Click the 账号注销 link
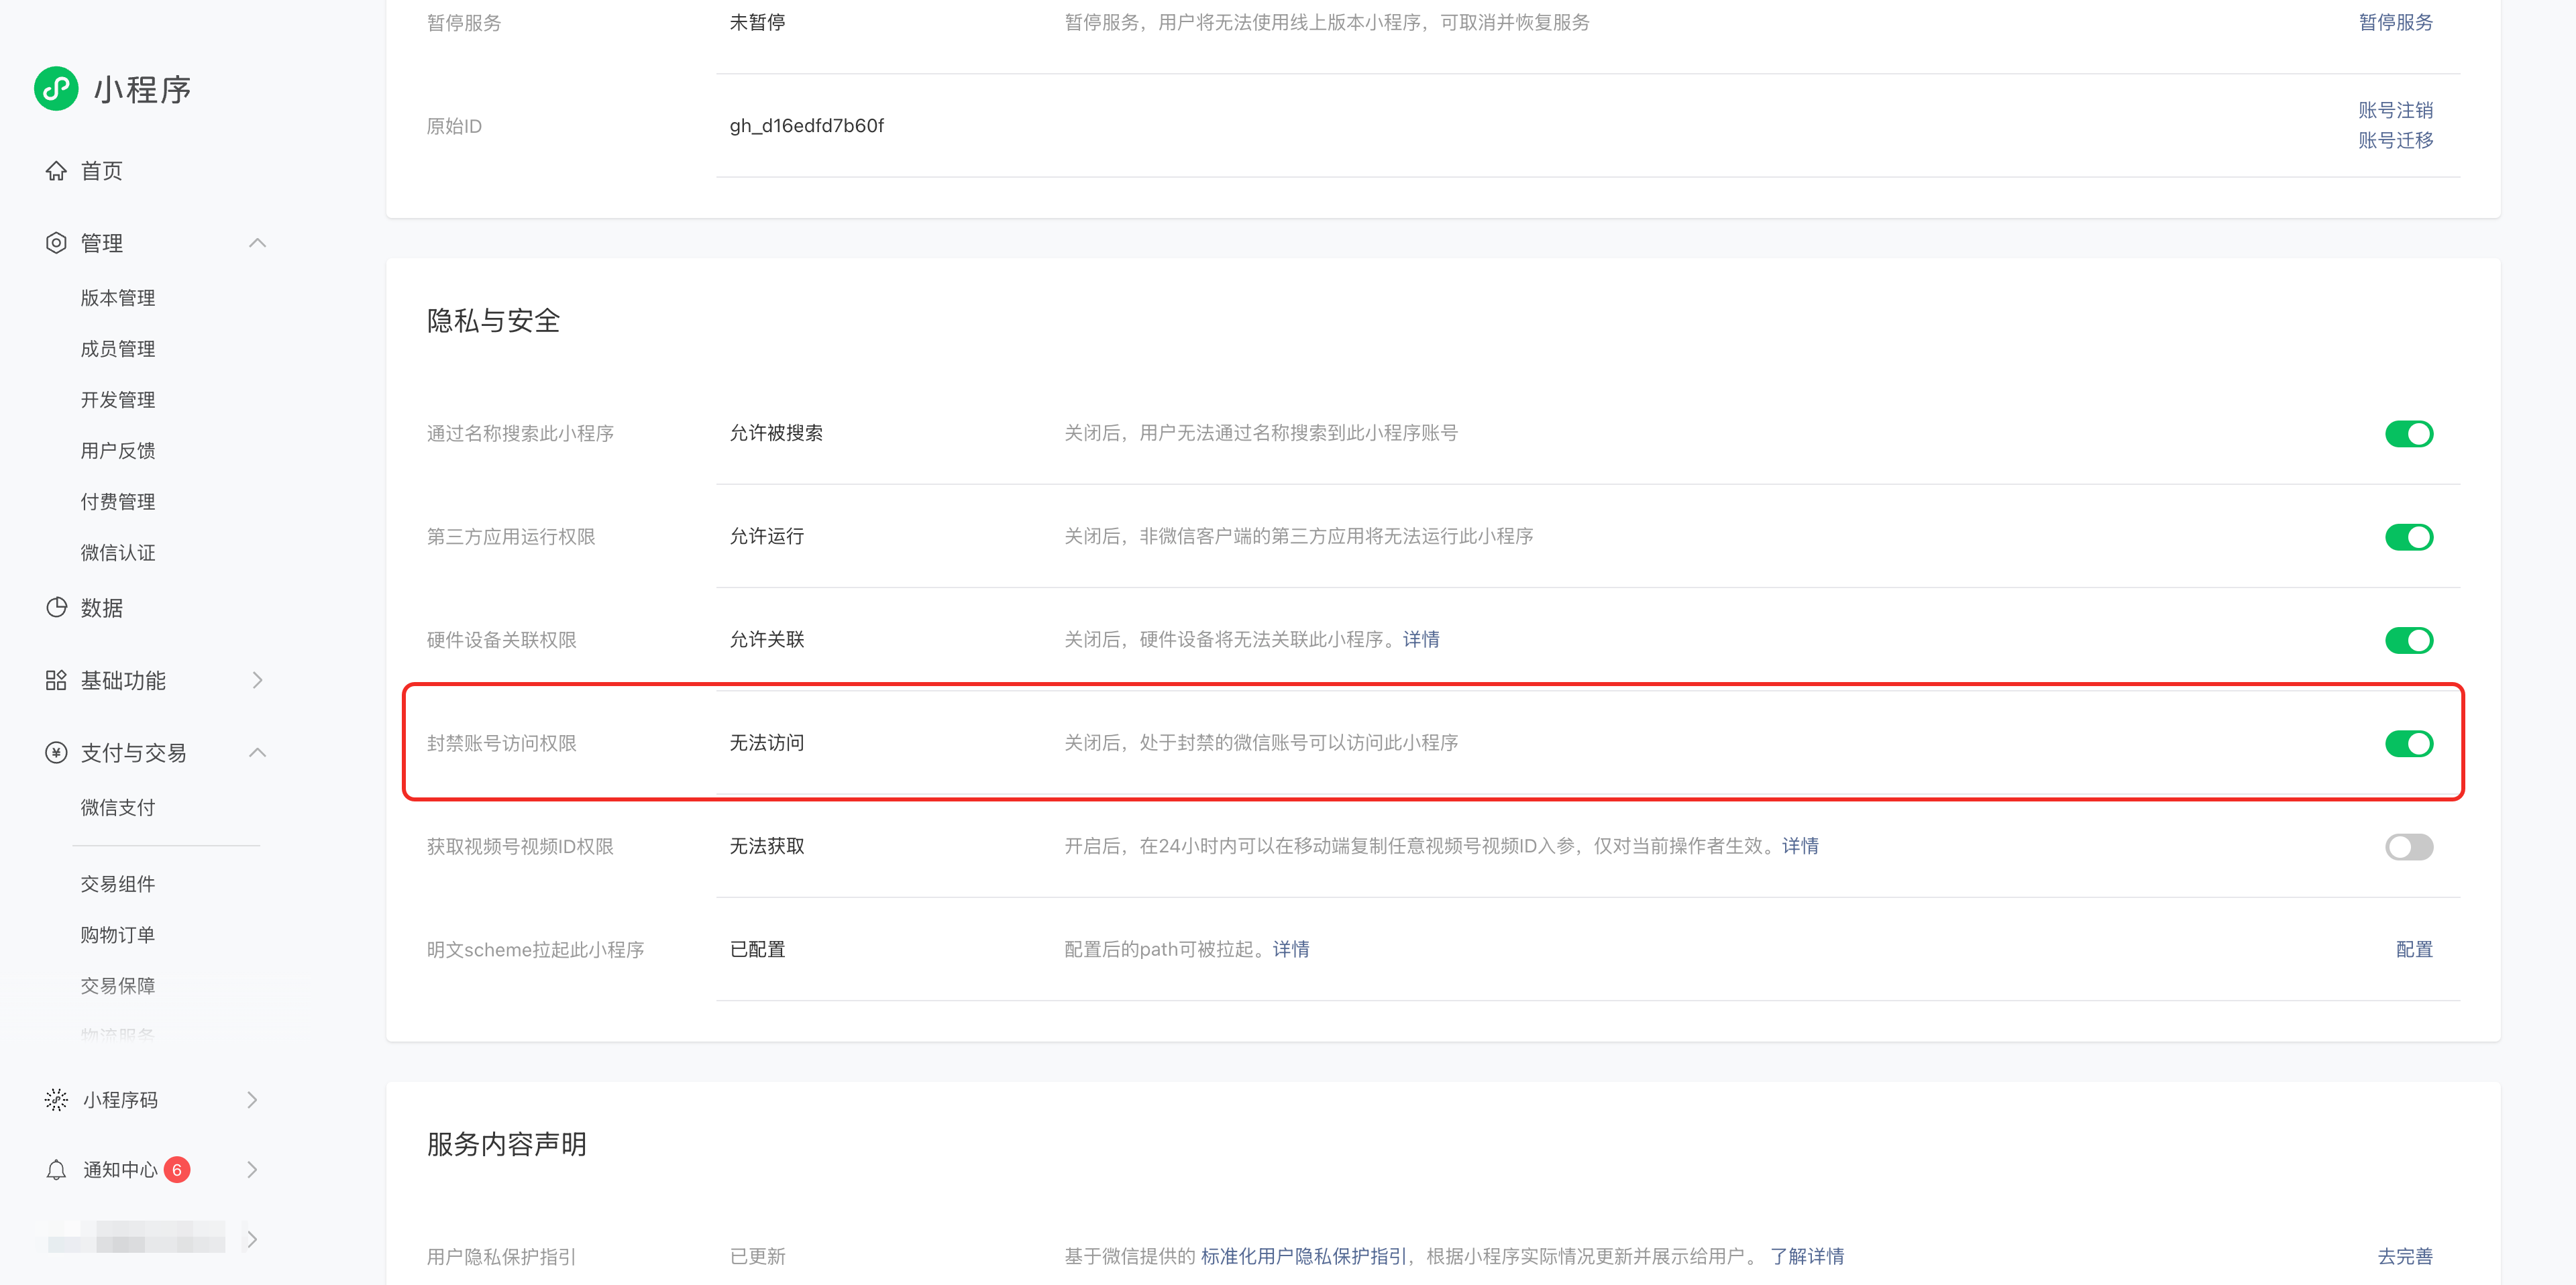2576x1285 pixels. point(2395,110)
